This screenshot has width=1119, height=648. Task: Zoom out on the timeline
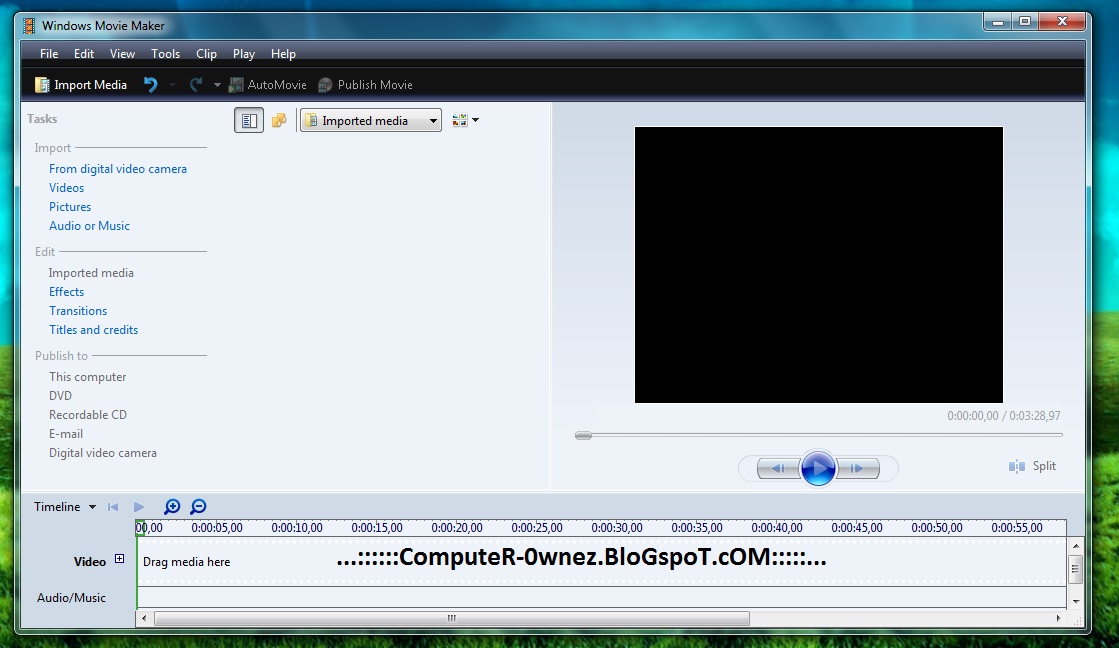click(x=198, y=507)
